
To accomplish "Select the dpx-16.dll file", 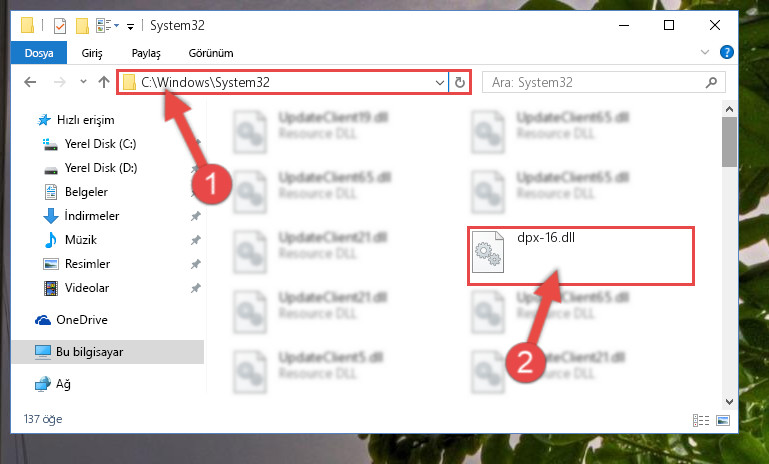I will (581, 256).
